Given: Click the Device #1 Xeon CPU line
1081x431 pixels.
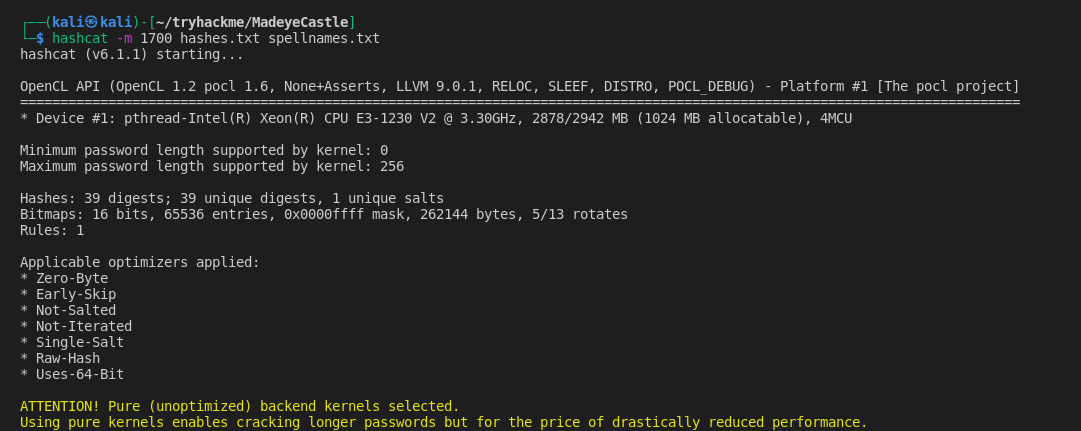Looking at the screenshot, I should coord(436,118).
